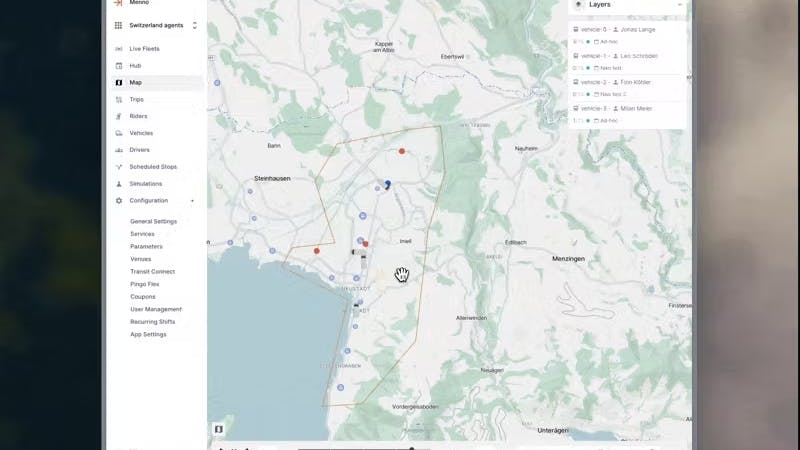Click the vehicle-3 bus icon

(x=576, y=109)
